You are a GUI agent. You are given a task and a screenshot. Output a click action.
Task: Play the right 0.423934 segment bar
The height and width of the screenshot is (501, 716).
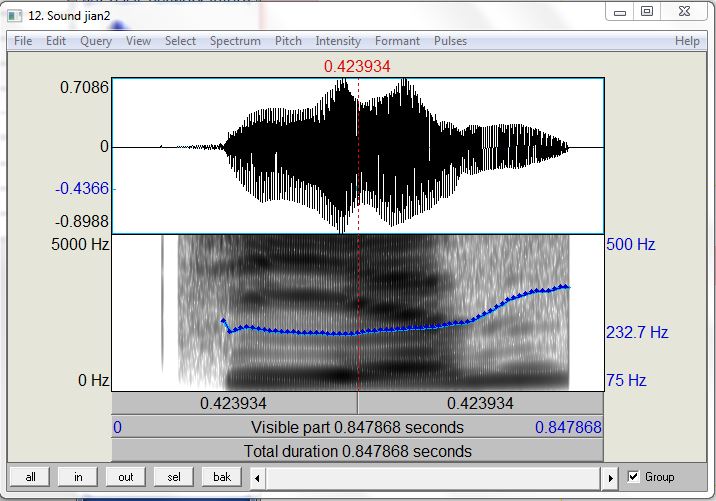[480, 404]
